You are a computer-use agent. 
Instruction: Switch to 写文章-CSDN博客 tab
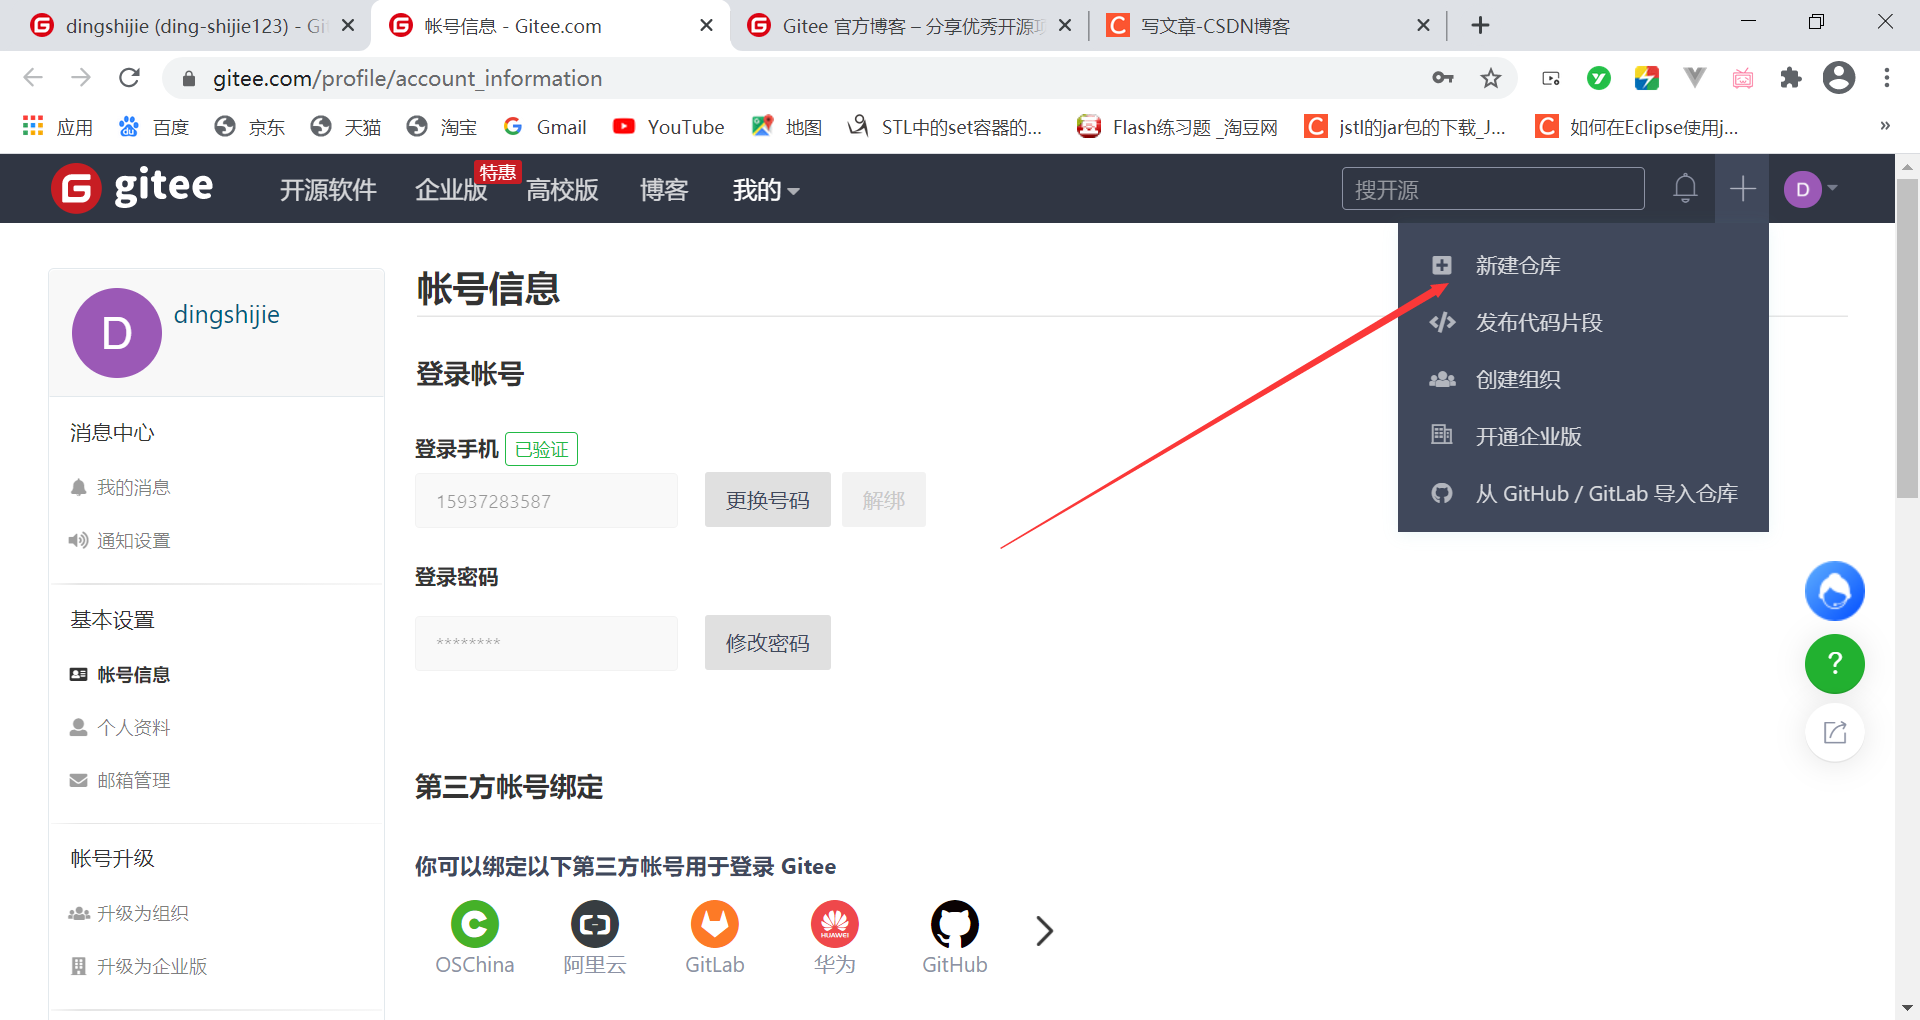pos(1268,26)
